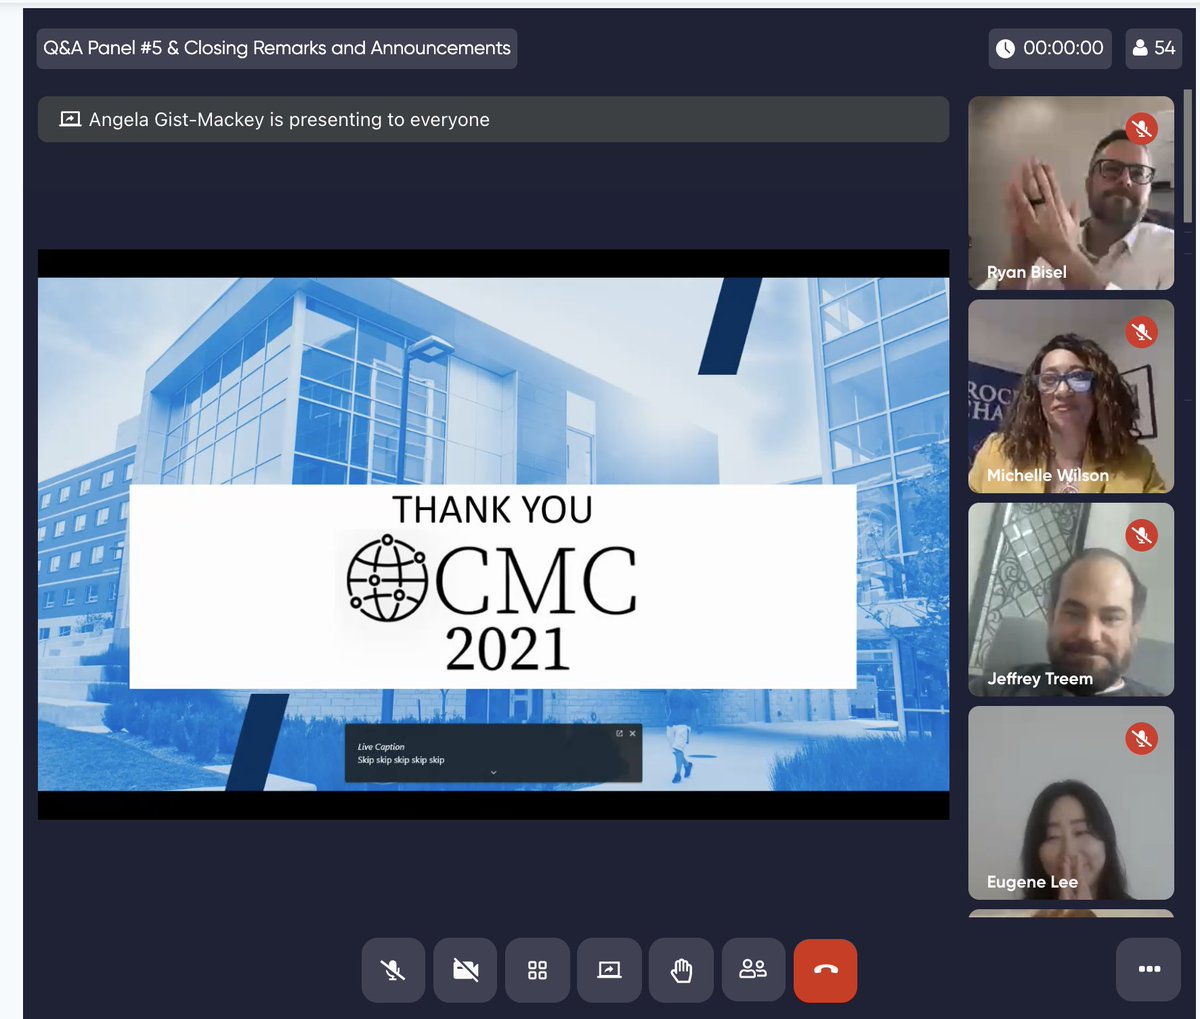Select Ryan Bisel's video tile
This screenshot has width=1200, height=1019.
(1071, 193)
